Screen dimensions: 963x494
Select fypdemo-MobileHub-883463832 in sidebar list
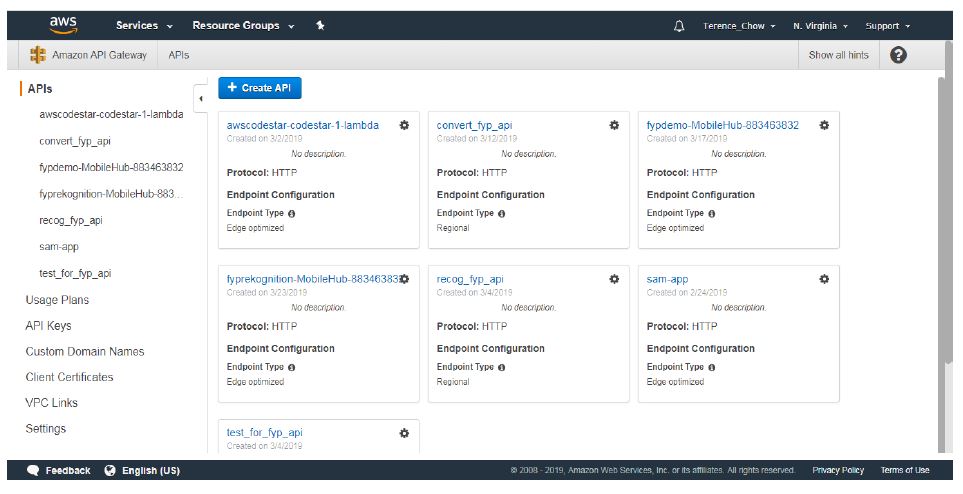(111, 167)
